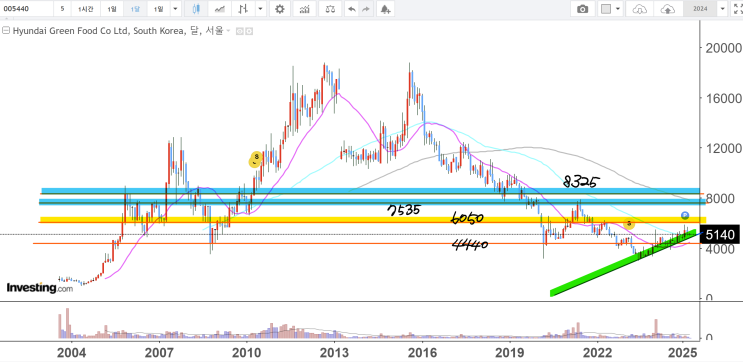Viewport: 743px width, 362px height.
Task: Select the yellow horizontal band near 6050
Action: pyautogui.click(x=373, y=220)
